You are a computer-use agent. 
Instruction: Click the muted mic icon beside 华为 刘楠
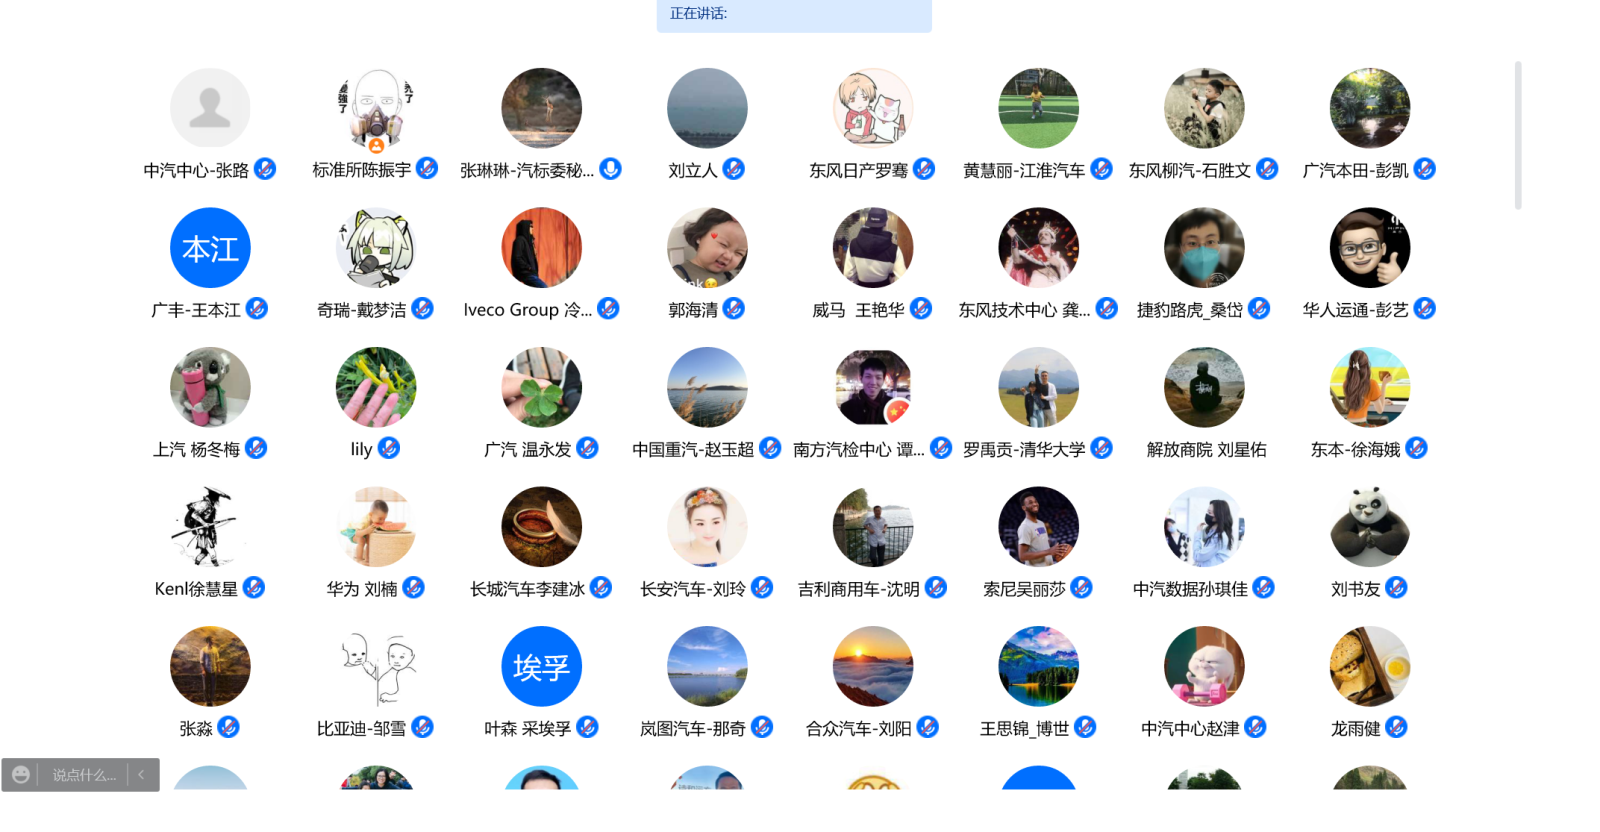pos(414,588)
